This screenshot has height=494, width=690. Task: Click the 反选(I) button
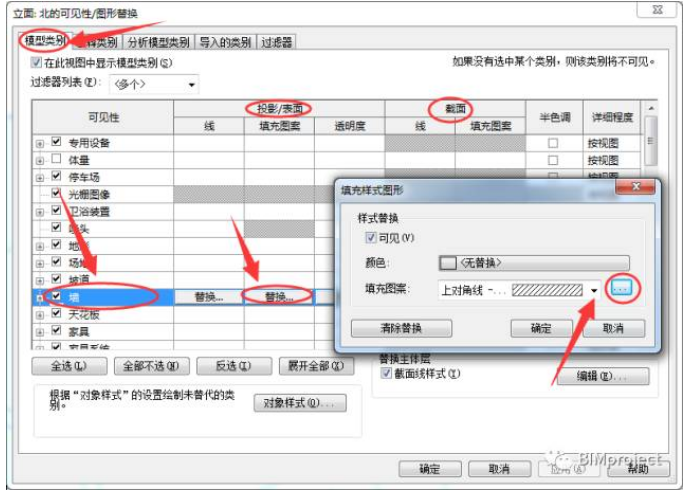[234, 366]
